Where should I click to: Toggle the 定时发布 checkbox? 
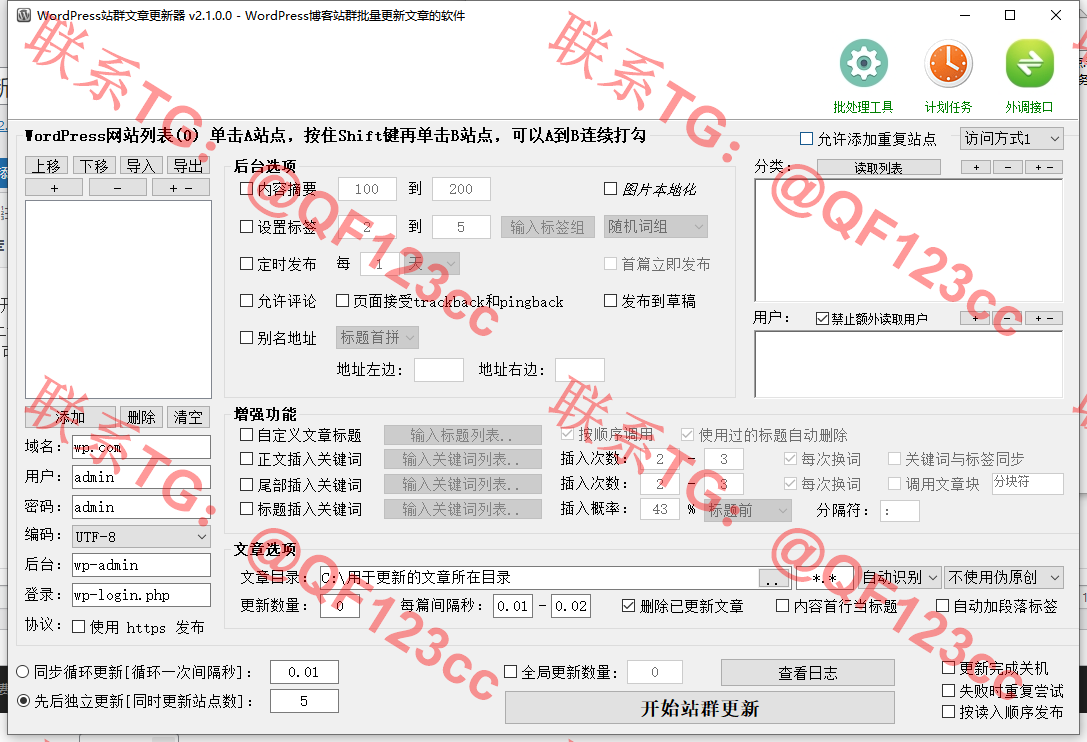coord(246,264)
